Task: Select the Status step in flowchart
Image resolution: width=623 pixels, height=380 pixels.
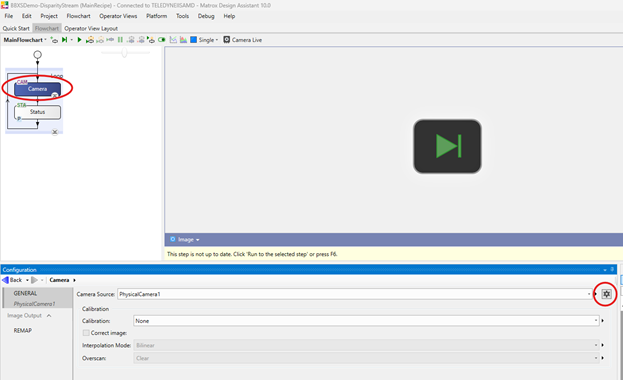Action: point(37,112)
